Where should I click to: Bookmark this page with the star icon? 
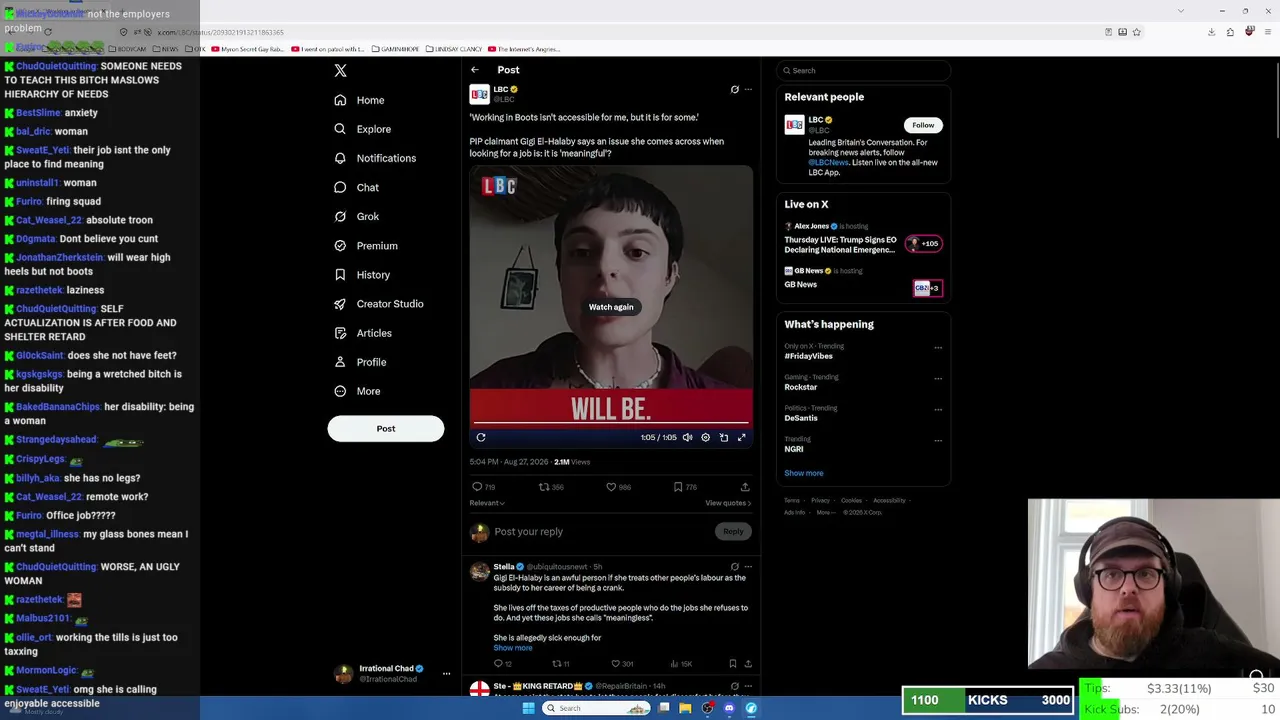coord(1137,32)
